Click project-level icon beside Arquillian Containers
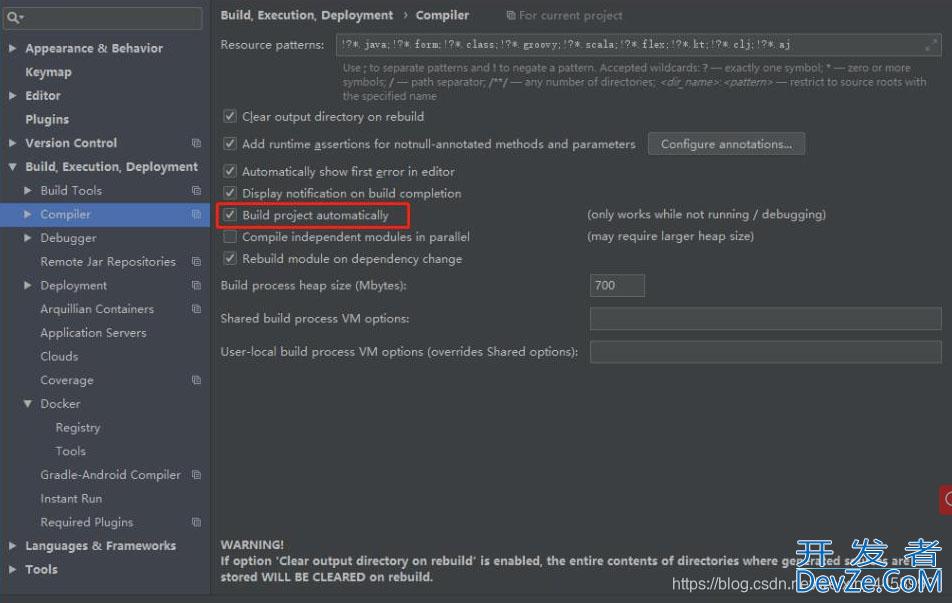The image size is (952, 603). click(196, 309)
